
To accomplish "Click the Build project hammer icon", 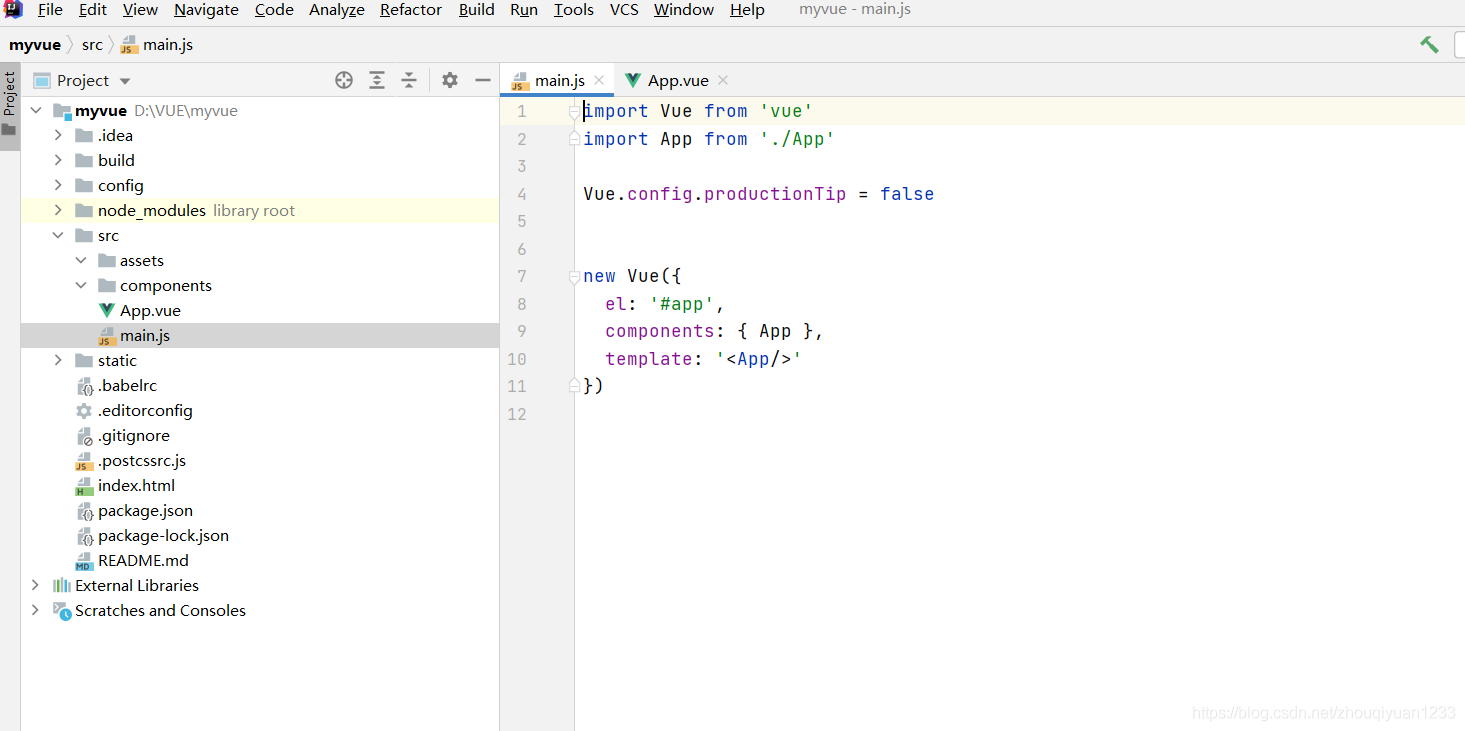I will point(1429,44).
